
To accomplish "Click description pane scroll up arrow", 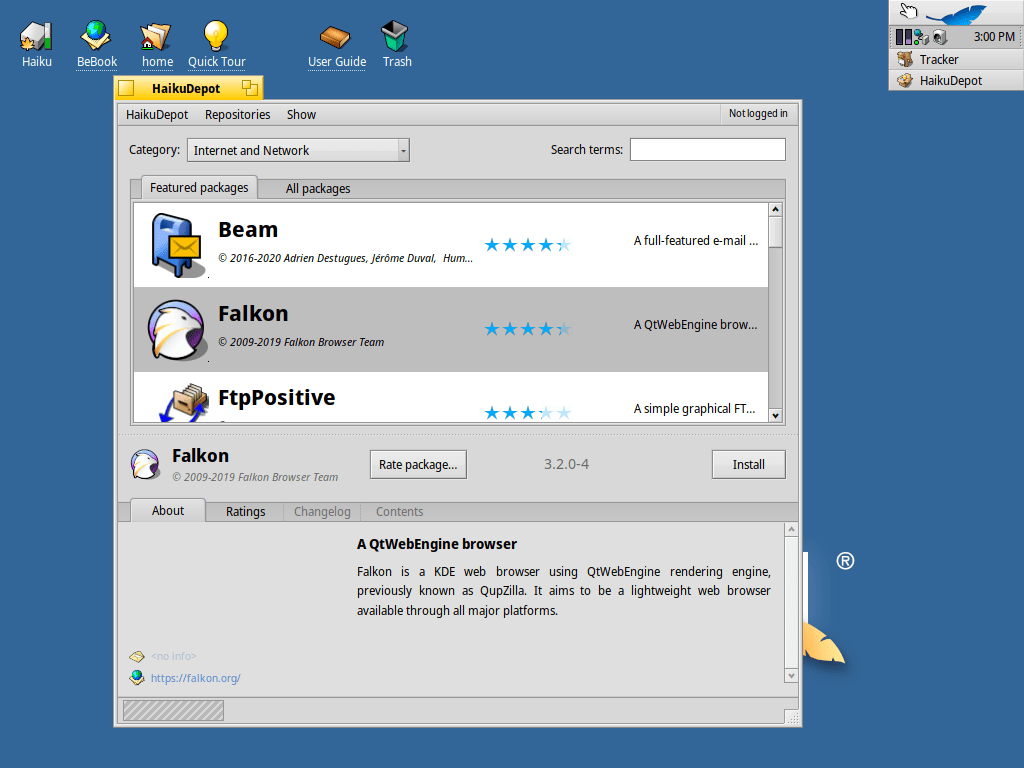I will point(791,530).
